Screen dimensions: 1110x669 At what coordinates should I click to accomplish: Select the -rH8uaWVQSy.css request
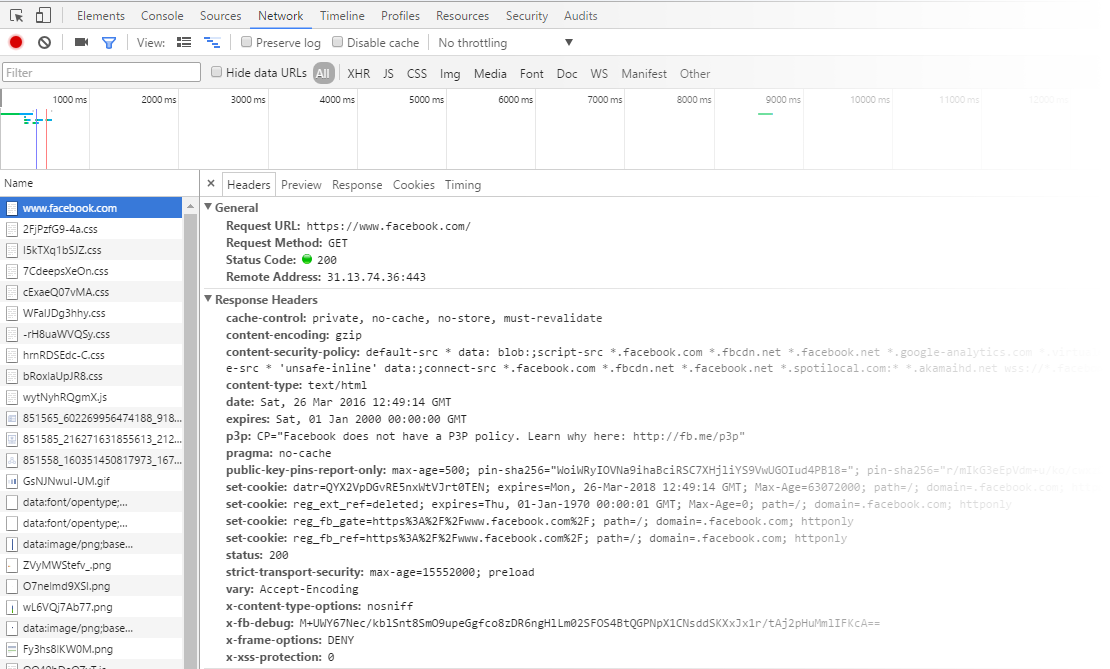tap(91, 334)
